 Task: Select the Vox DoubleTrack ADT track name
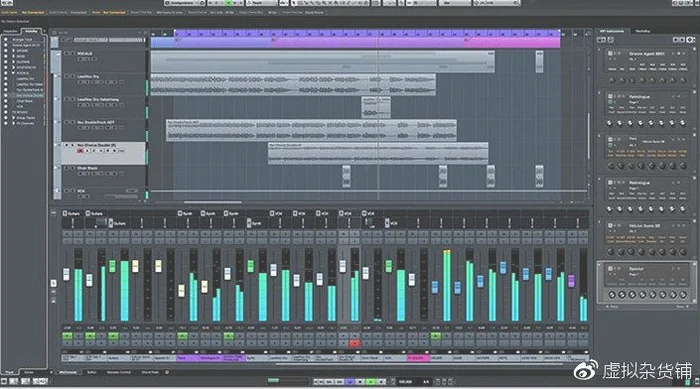(x=95, y=122)
